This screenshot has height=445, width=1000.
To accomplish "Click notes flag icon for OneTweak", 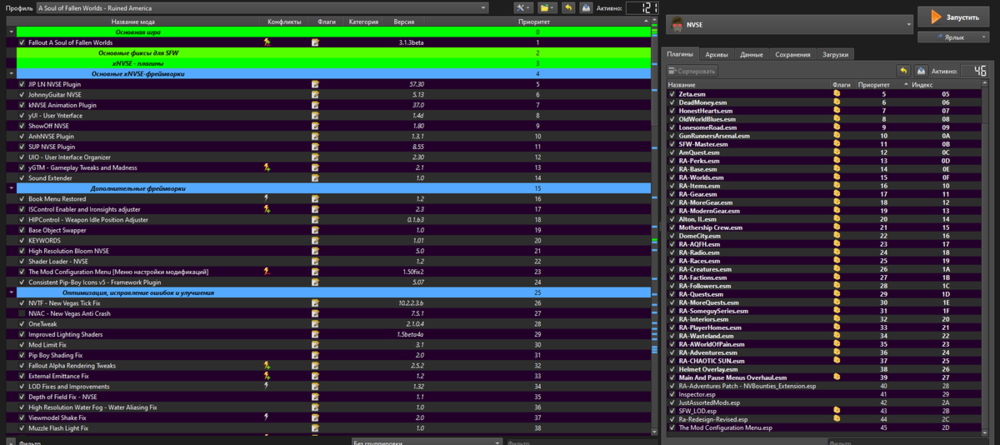I will [314, 324].
